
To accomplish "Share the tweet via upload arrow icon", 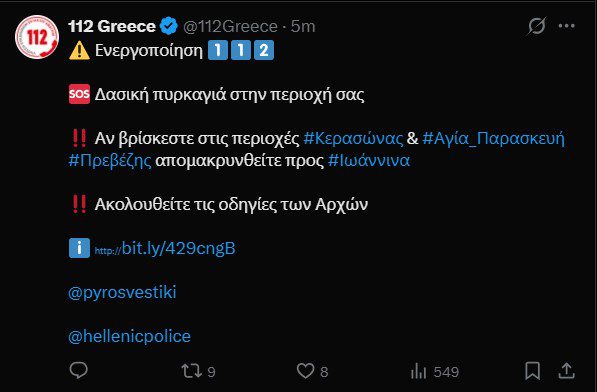I will tap(566, 371).
